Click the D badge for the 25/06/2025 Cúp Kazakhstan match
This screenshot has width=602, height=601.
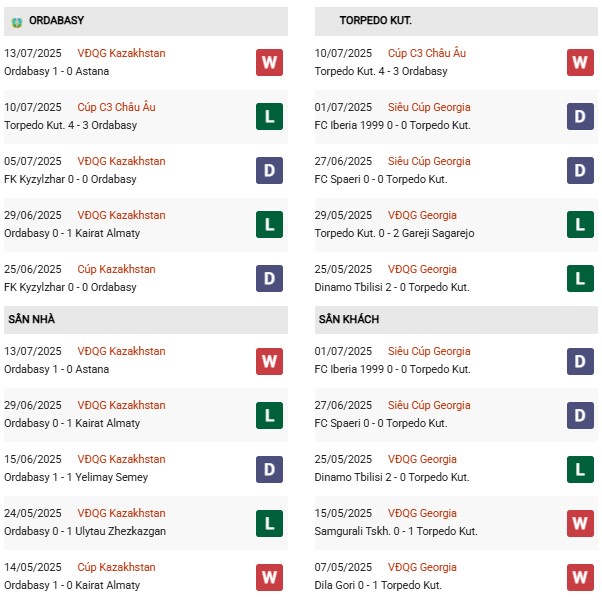269,278
